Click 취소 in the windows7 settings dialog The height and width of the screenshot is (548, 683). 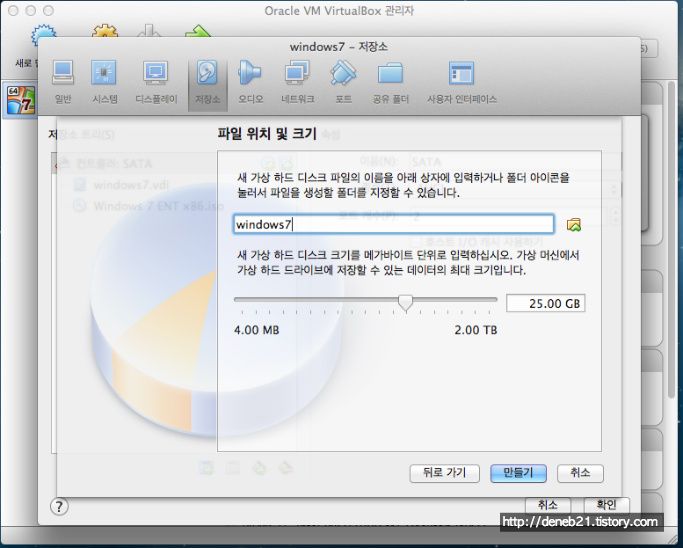548,505
